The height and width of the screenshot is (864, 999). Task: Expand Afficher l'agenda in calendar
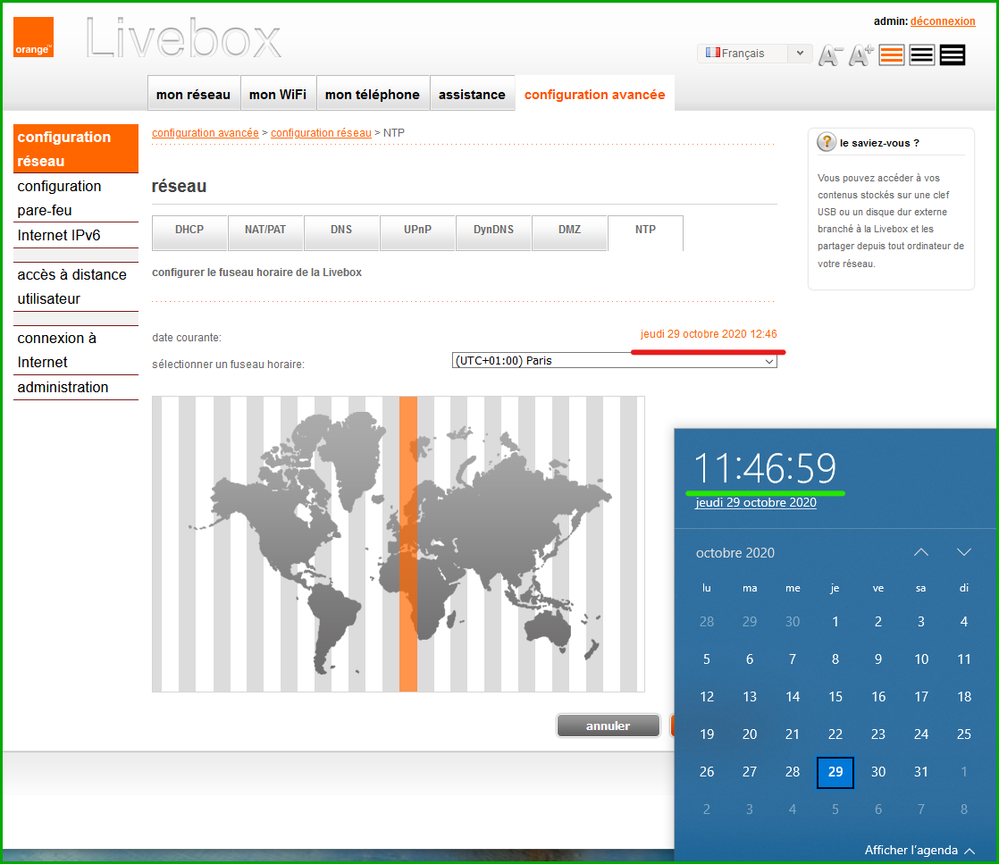[x=919, y=850]
